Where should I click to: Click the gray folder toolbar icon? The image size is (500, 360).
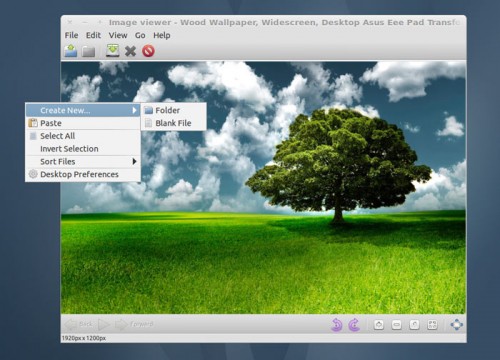(x=88, y=51)
